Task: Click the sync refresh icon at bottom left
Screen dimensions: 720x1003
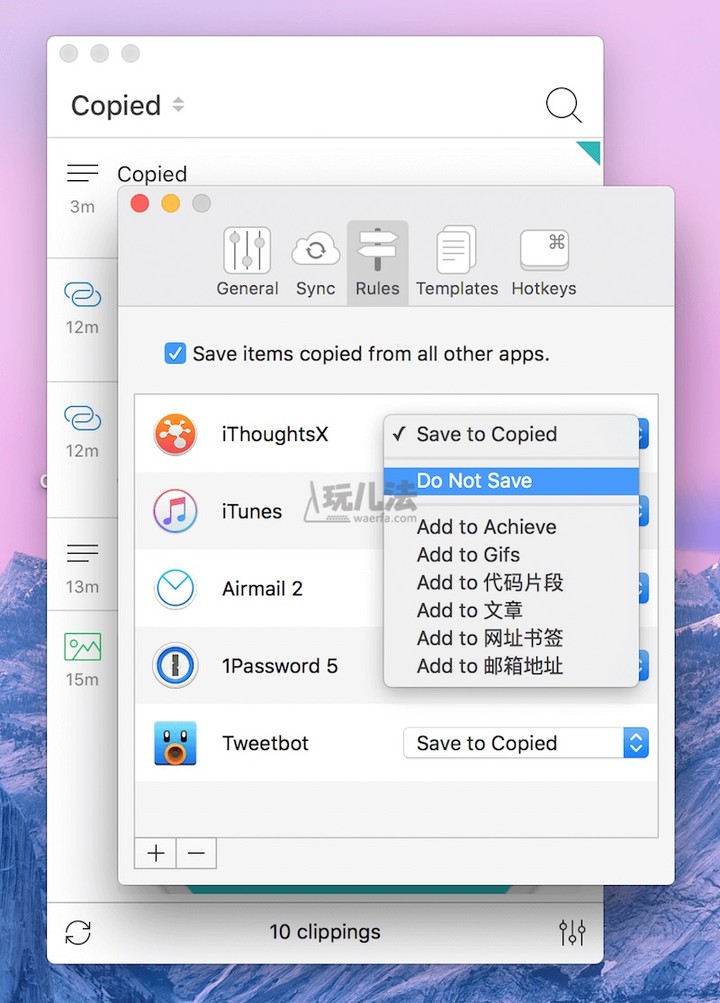Action: click(78, 932)
